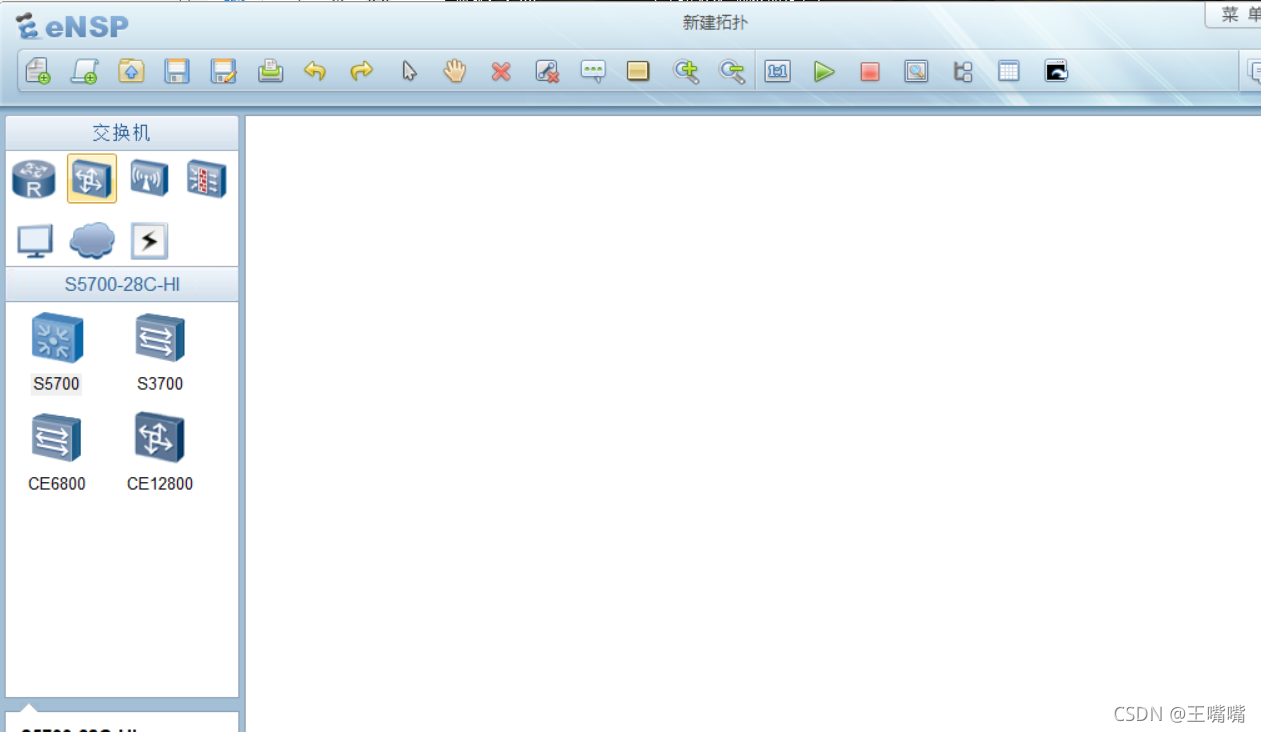Select the WLAN device category
The width and height of the screenshot is (1261, 732).
click(x=149, y=179)
